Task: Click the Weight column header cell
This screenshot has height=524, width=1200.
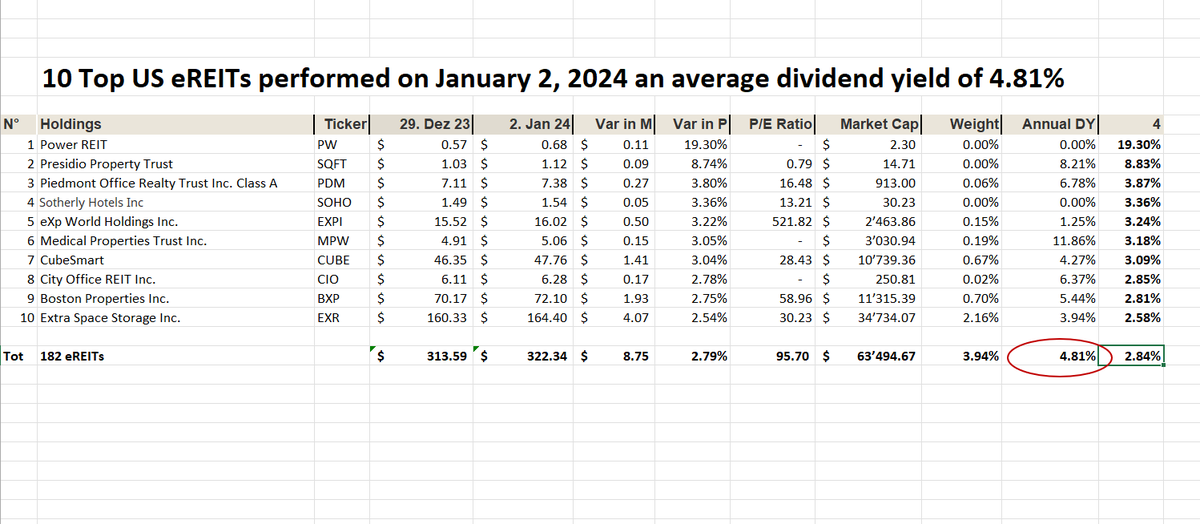Action: coord(963,125)
